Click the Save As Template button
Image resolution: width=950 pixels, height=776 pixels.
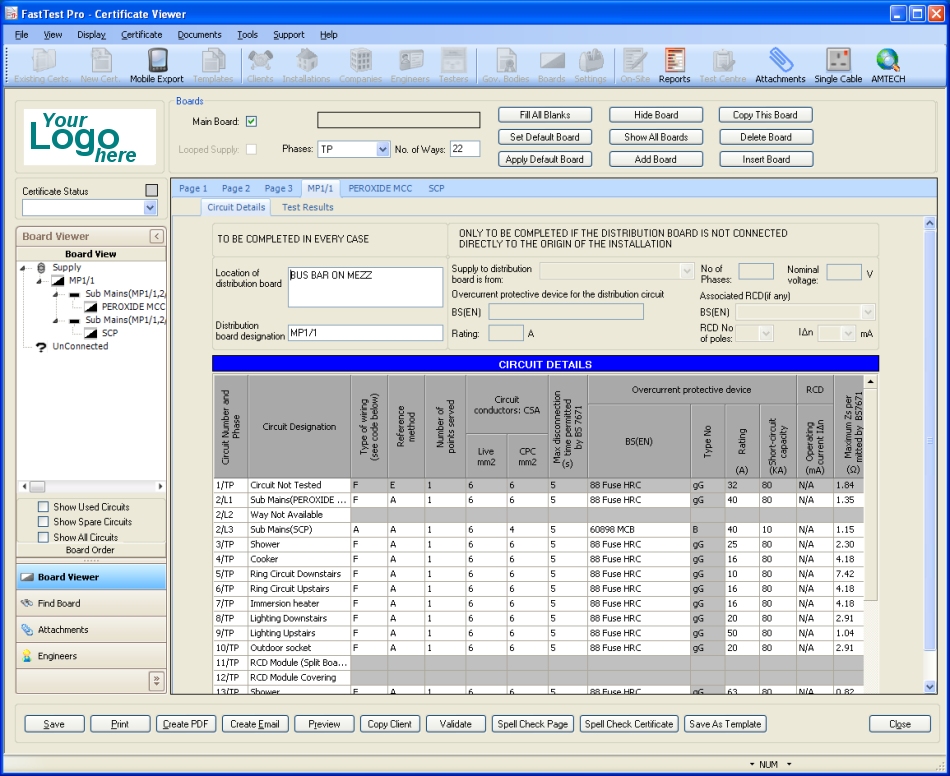pyautogui.click(x=725, y=724)
